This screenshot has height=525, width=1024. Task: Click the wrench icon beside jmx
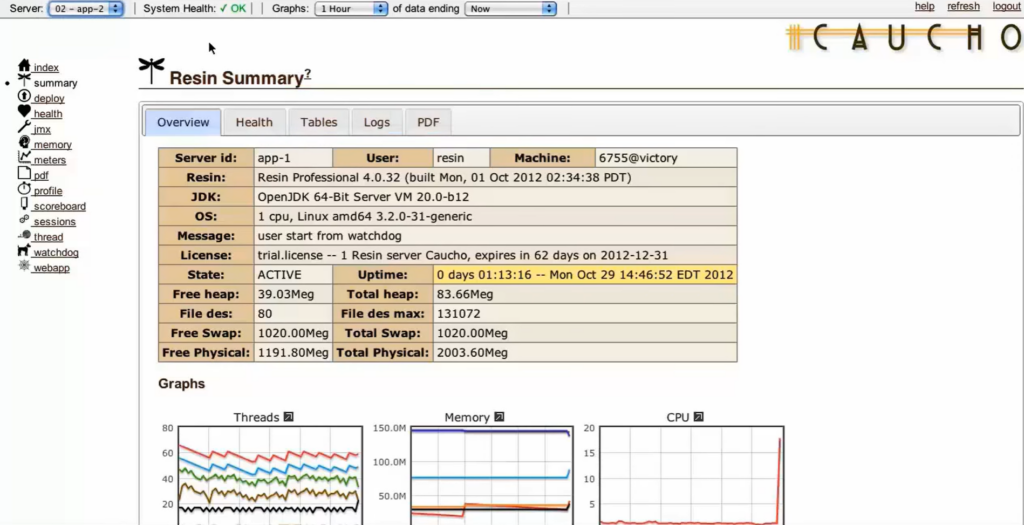24,127
